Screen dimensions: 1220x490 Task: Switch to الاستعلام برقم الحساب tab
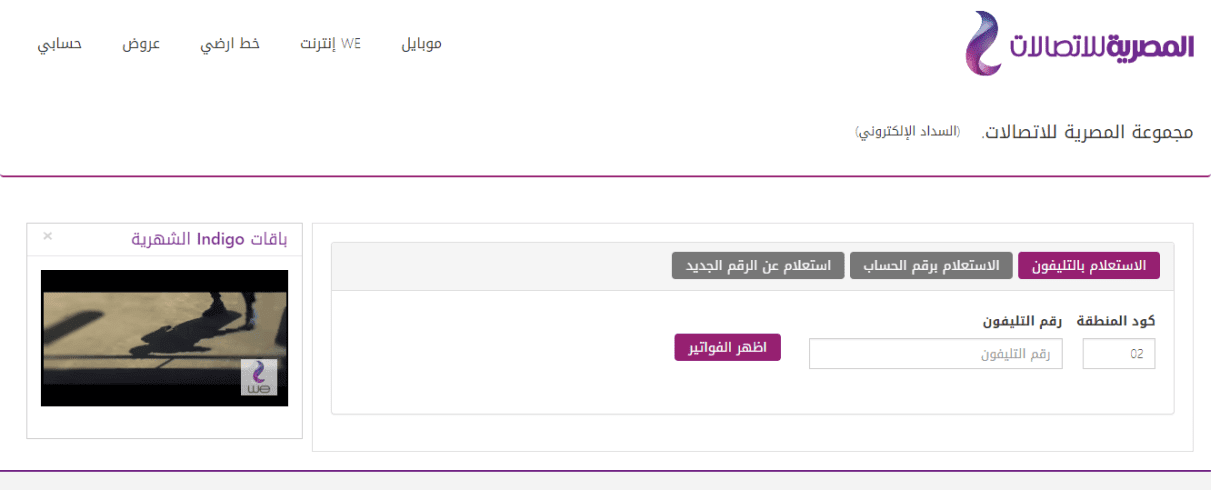[930, 266]
